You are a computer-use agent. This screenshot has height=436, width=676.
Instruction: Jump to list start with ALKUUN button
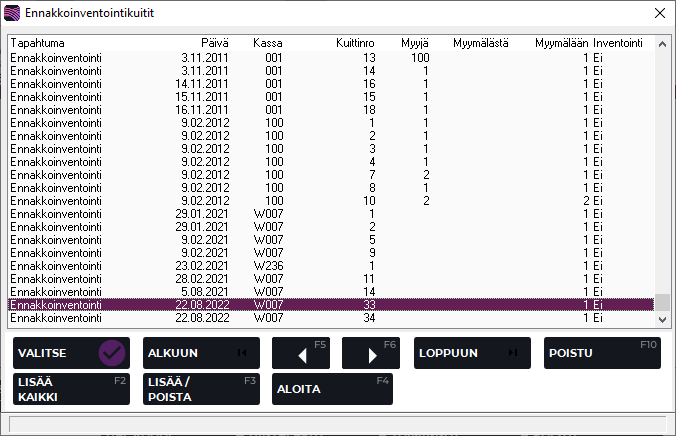point(201,353)
